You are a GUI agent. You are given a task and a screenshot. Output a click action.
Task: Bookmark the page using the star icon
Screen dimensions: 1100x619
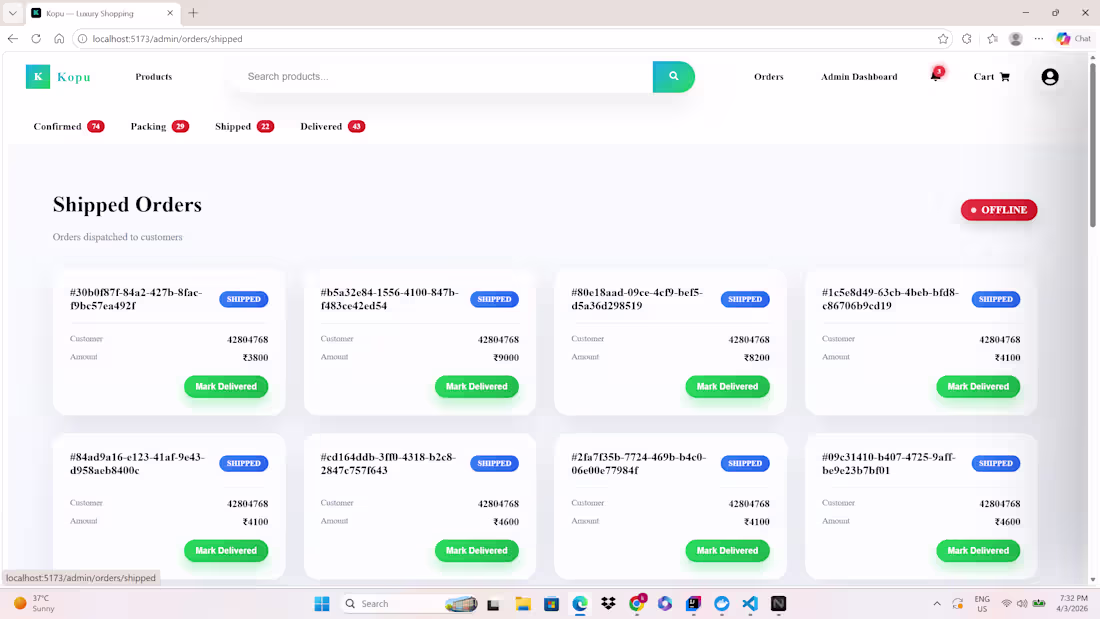click(x=943, y=38)
